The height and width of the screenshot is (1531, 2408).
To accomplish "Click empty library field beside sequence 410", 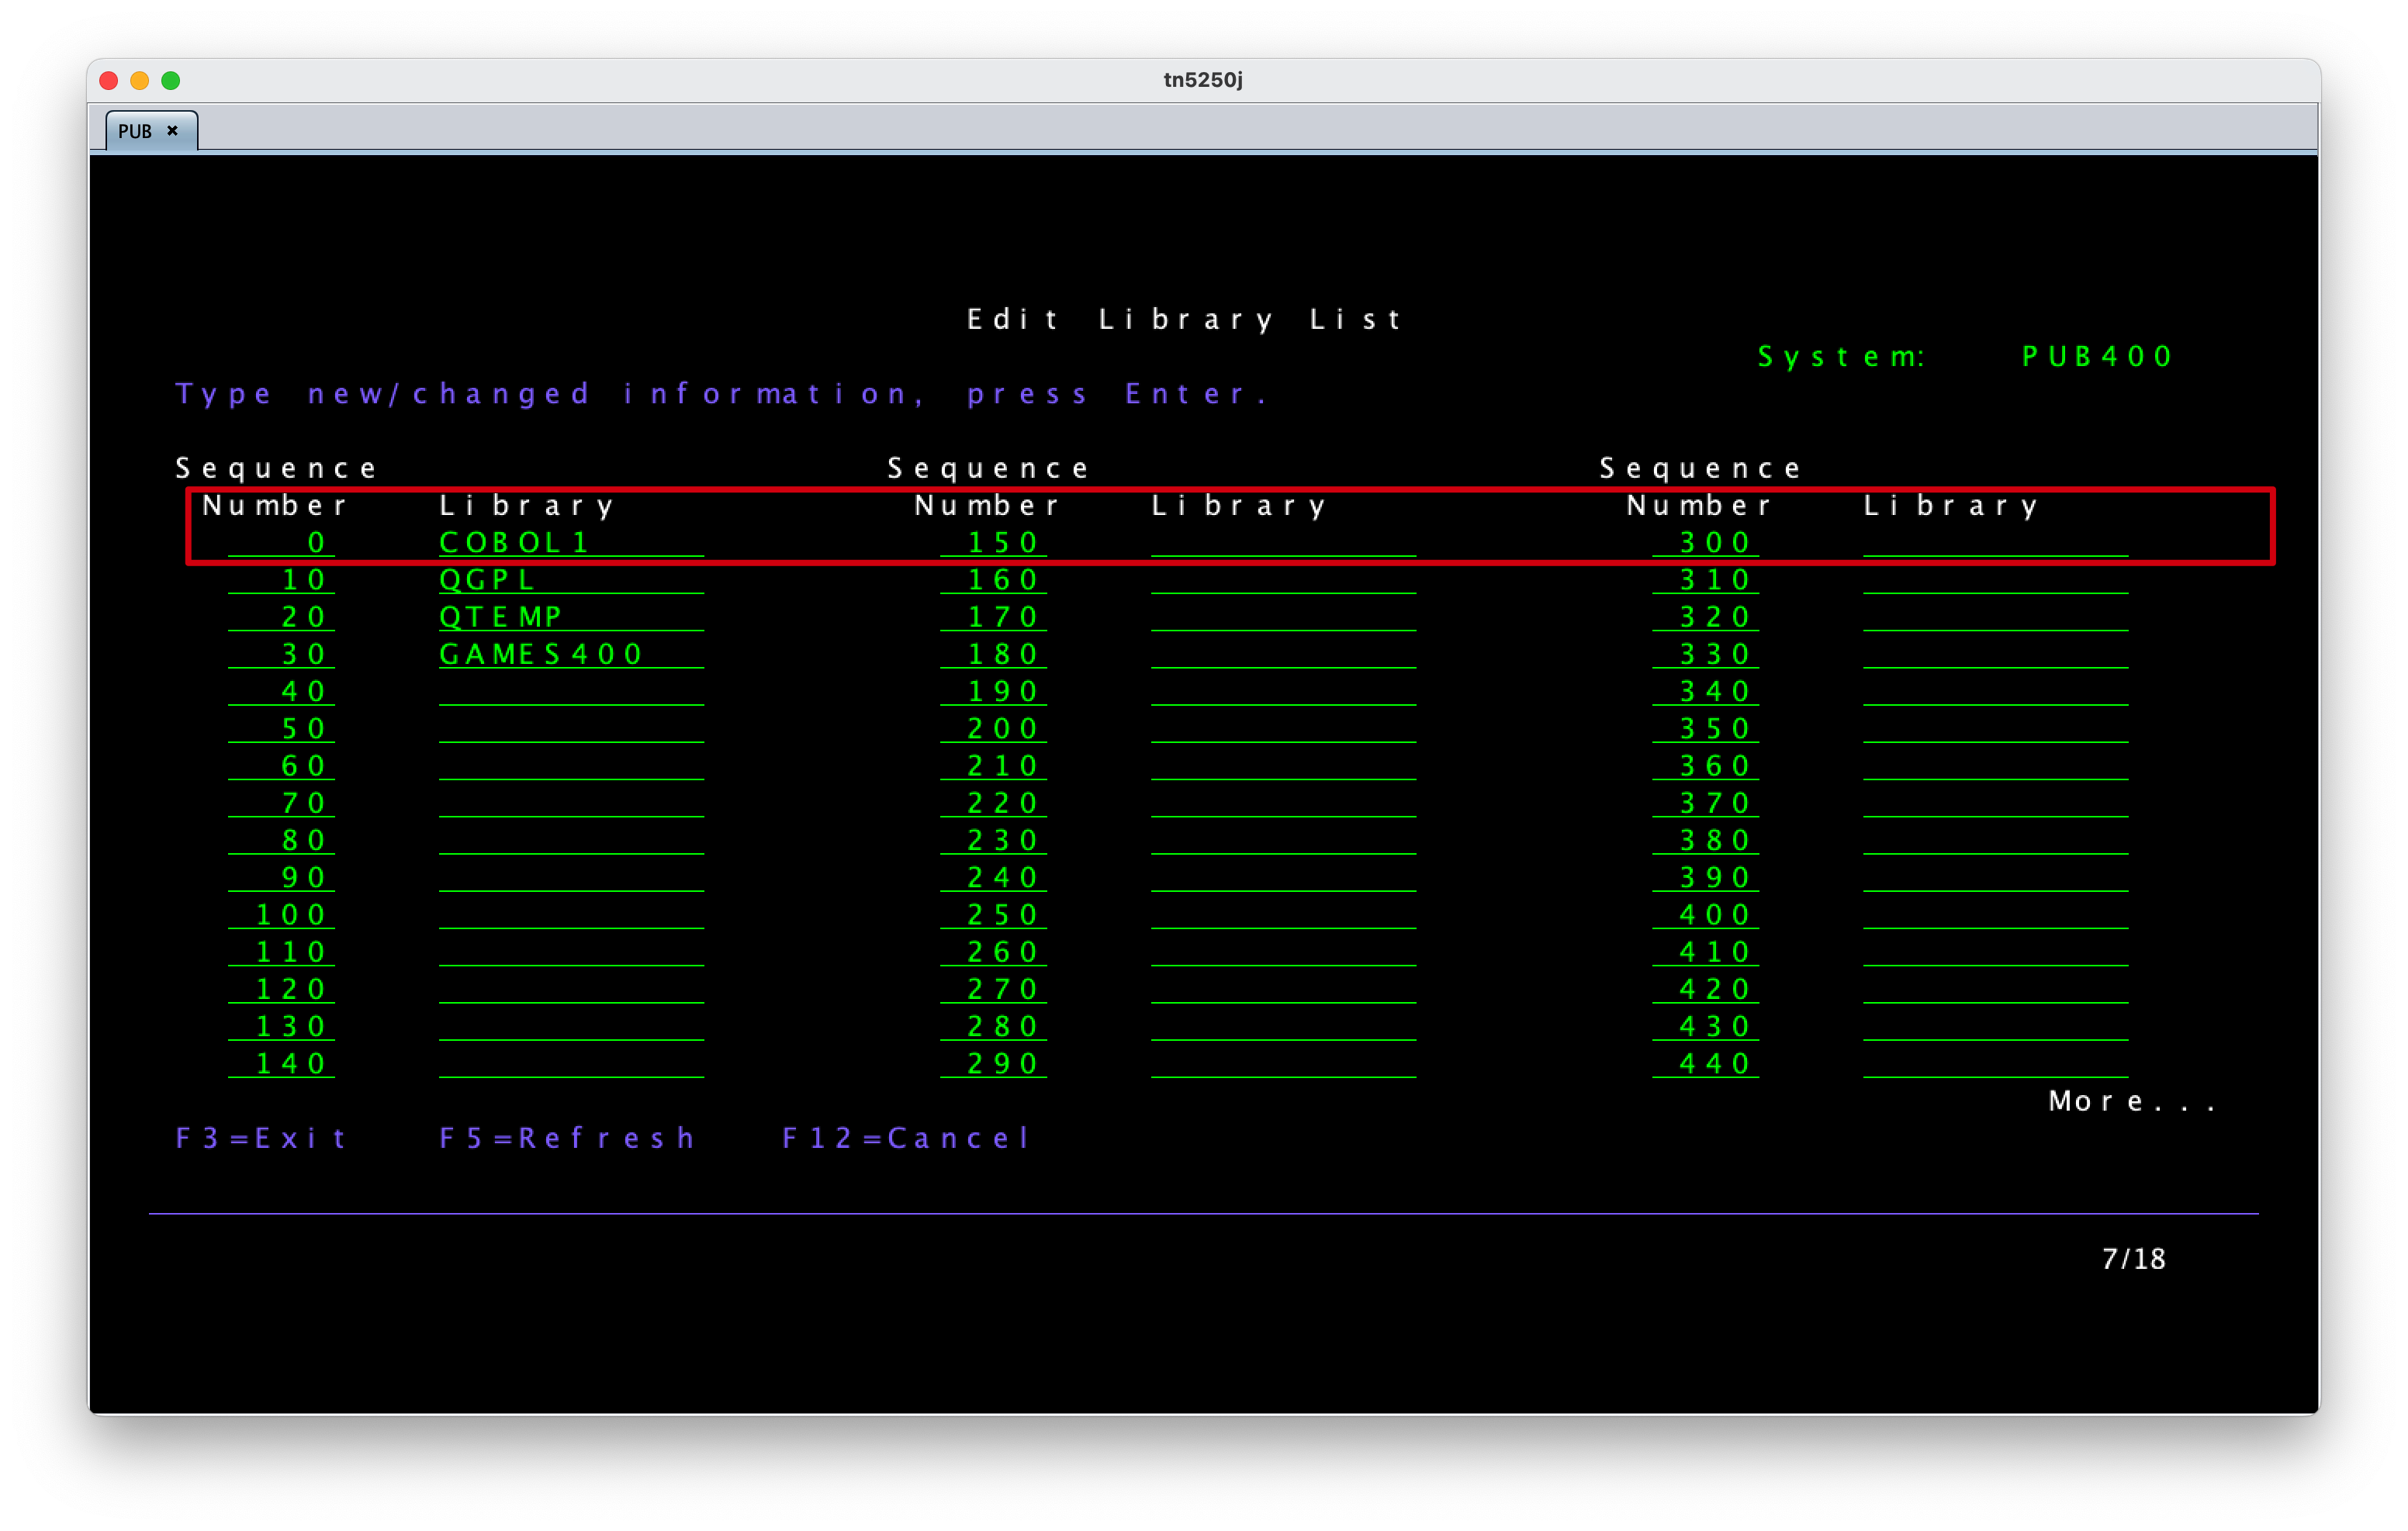I will pyautogui.click(x=1995, y=952).
